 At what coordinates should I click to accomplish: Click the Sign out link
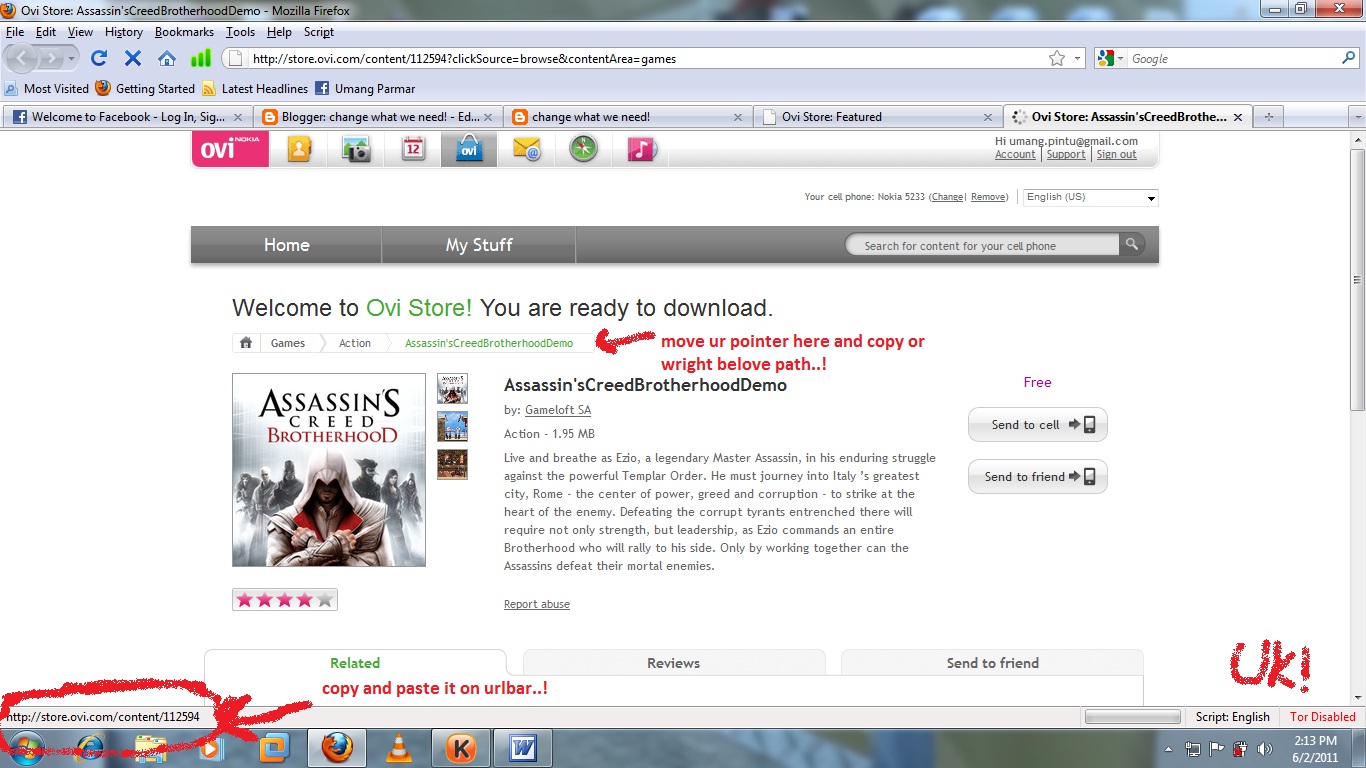[1116, 155]
